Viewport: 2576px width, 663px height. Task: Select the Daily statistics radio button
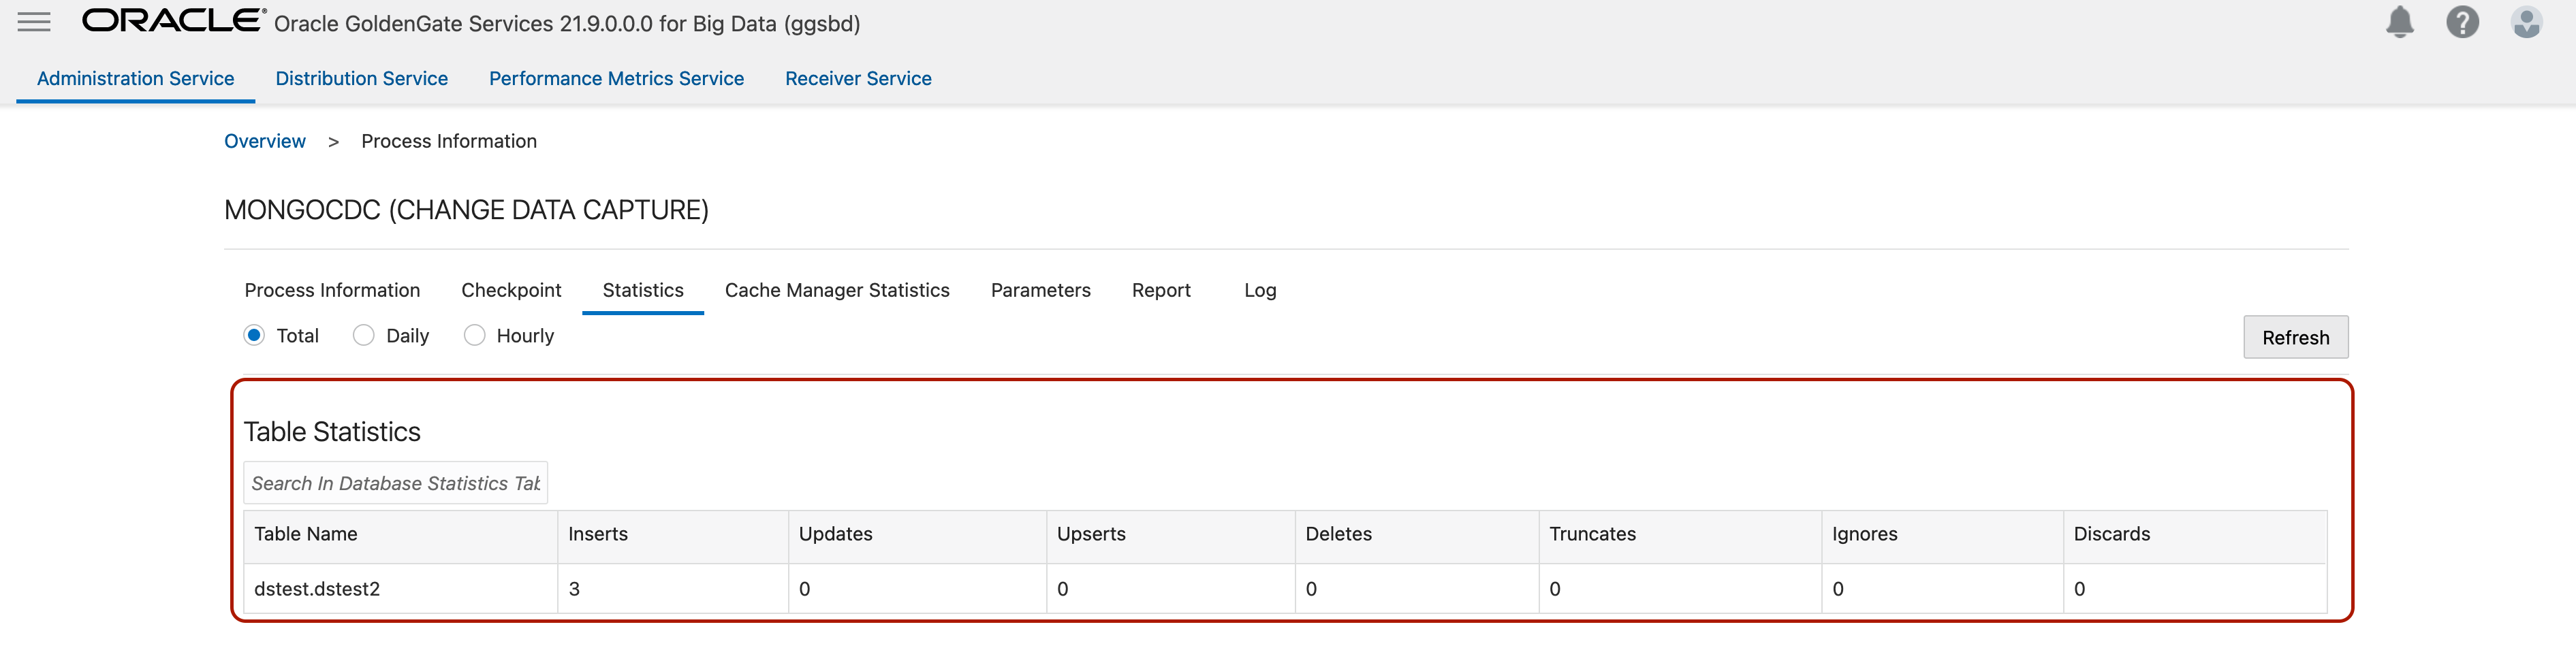pyautogui.click(x=364, y=336)
